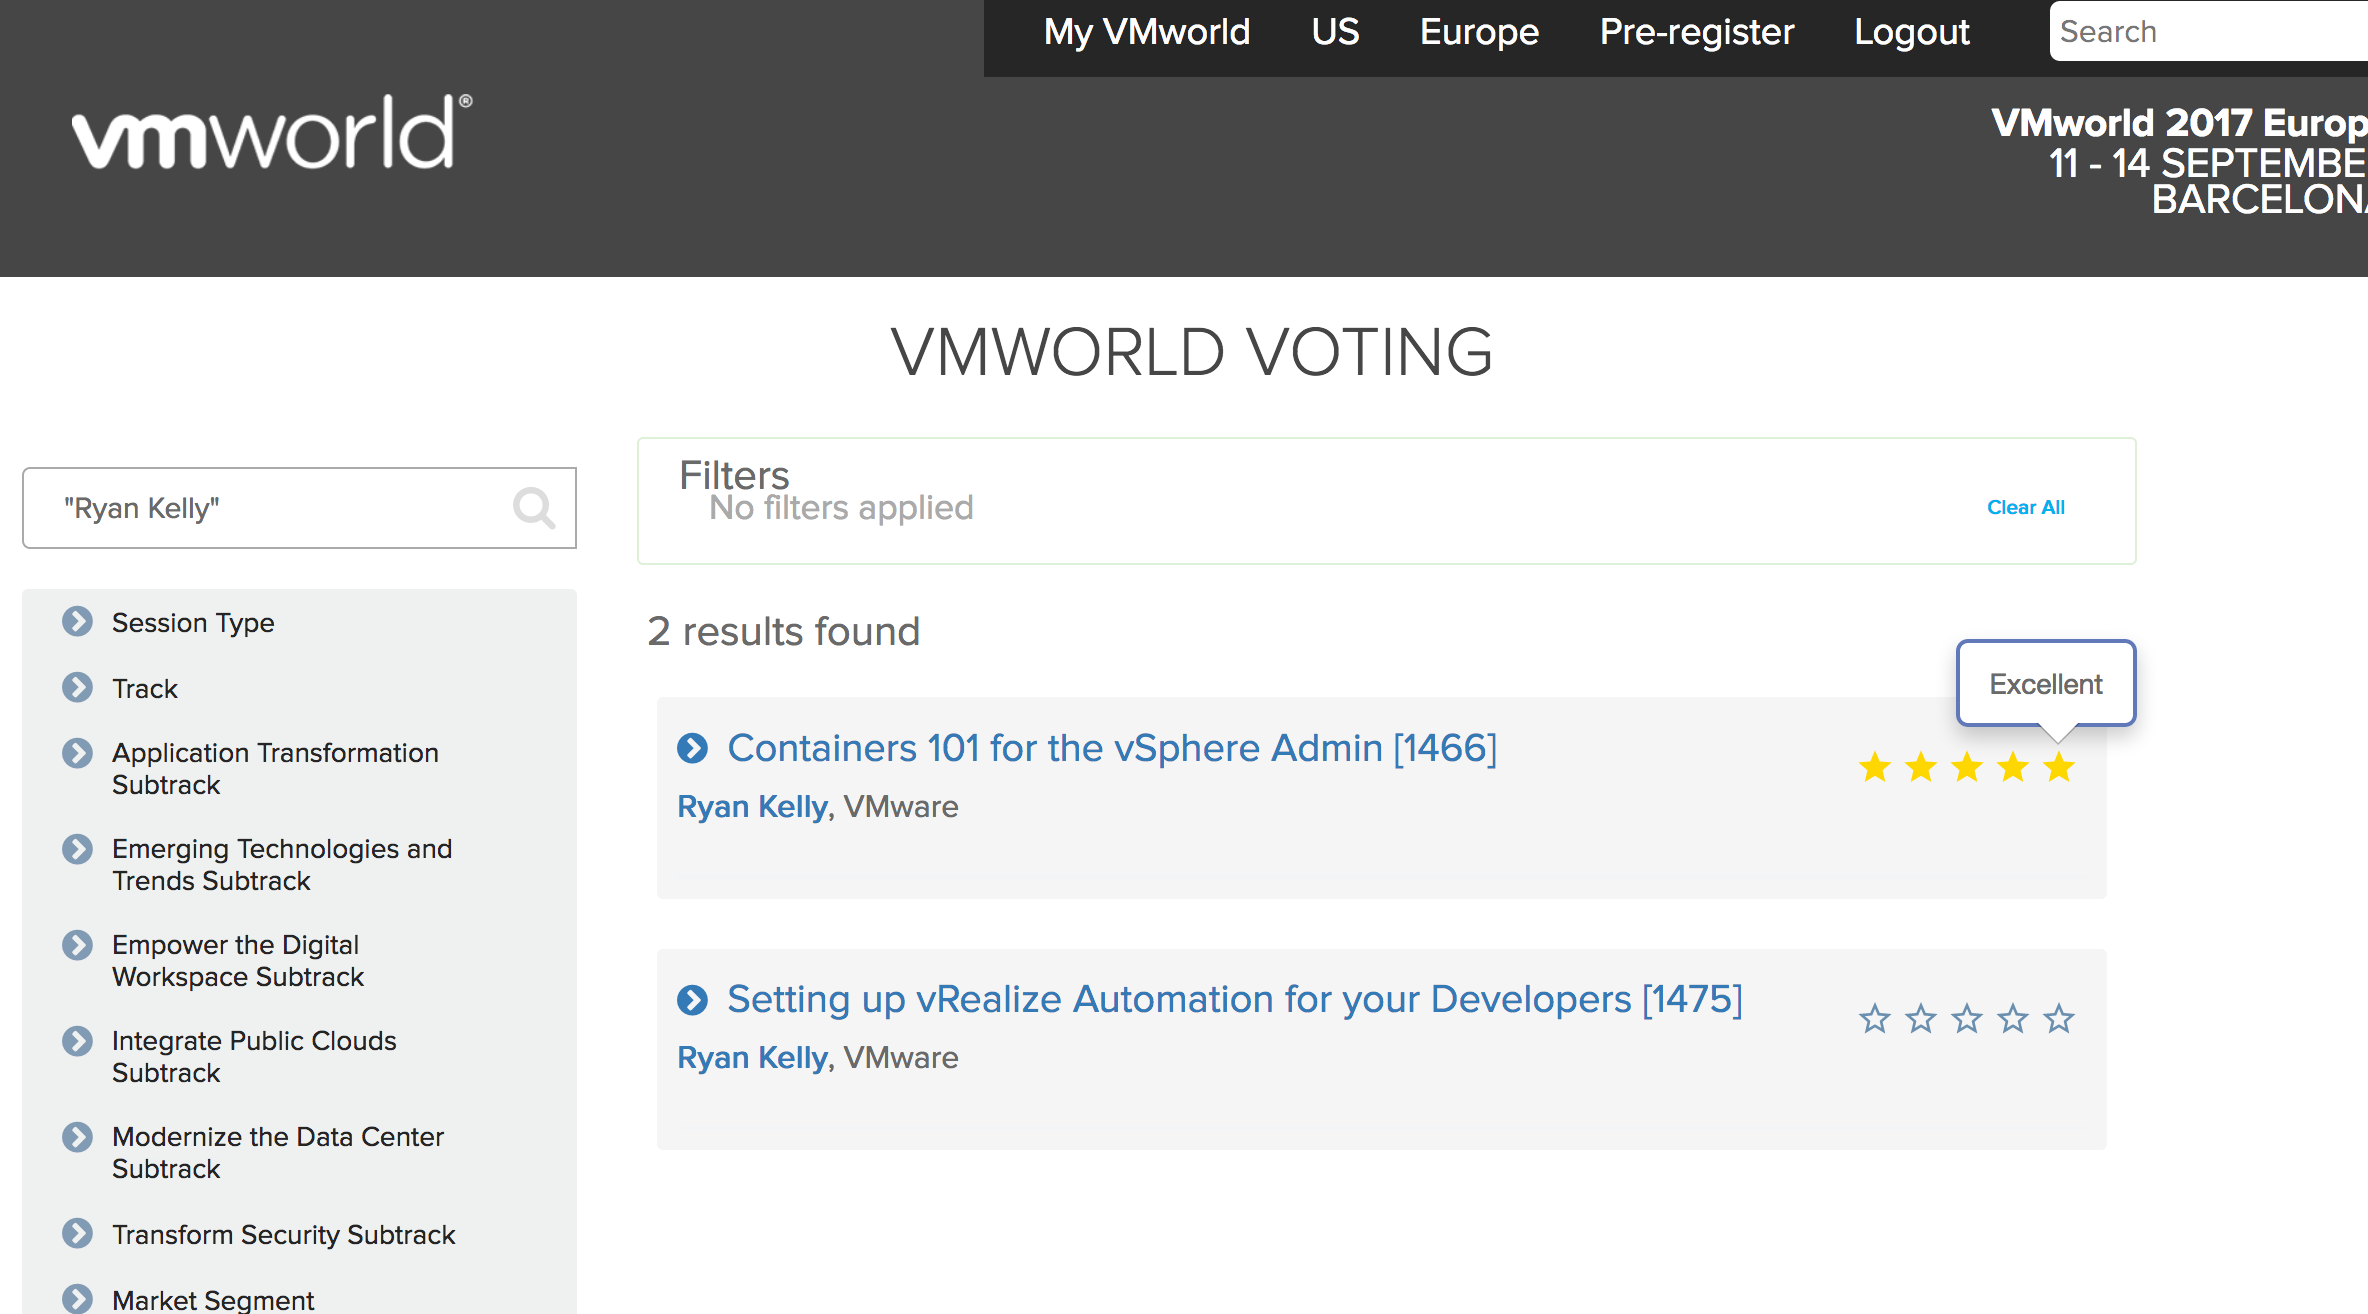Click the magnifier icon in session search box
Image resolution: width=2368 pixels, height=1314 pixels.
(534, 508)
